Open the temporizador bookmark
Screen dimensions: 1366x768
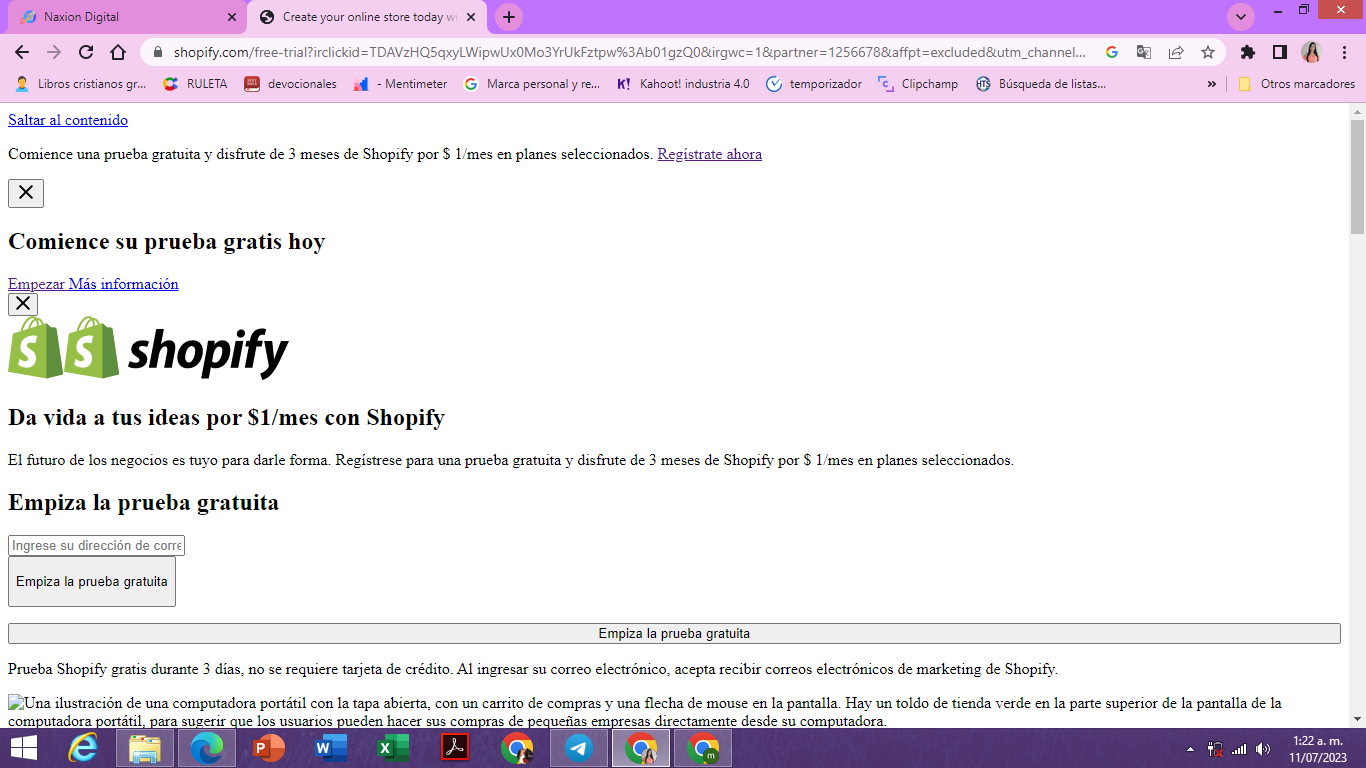(814, 84)
